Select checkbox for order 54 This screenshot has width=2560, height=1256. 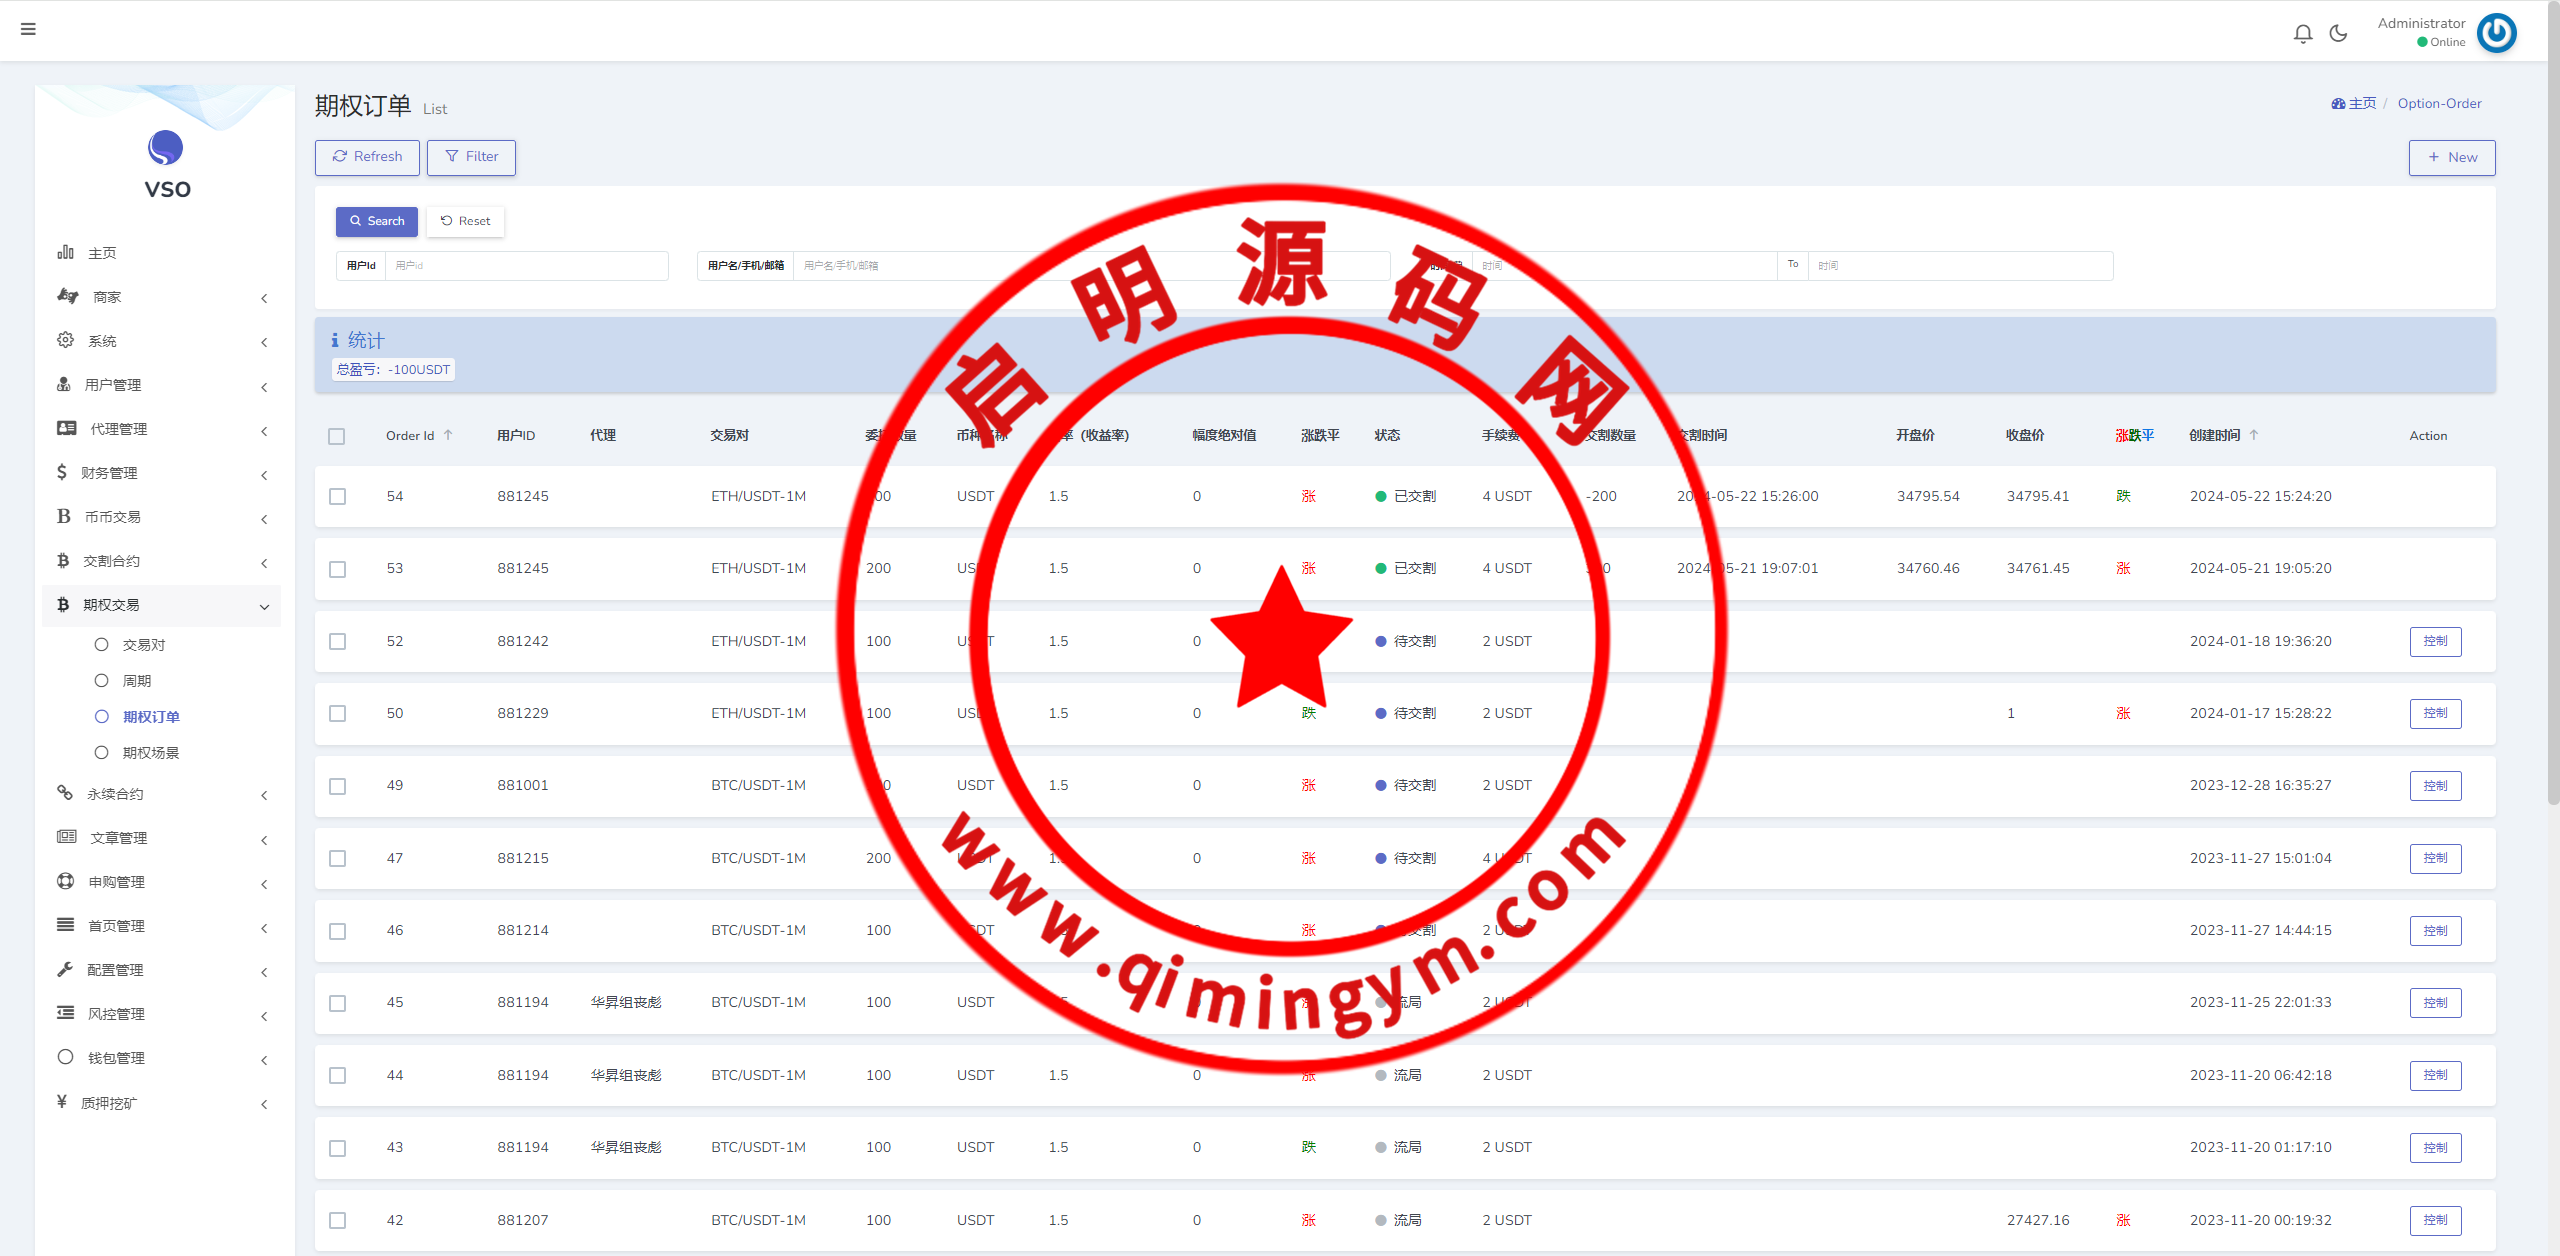pyautogui.click(x=338, y=497)
